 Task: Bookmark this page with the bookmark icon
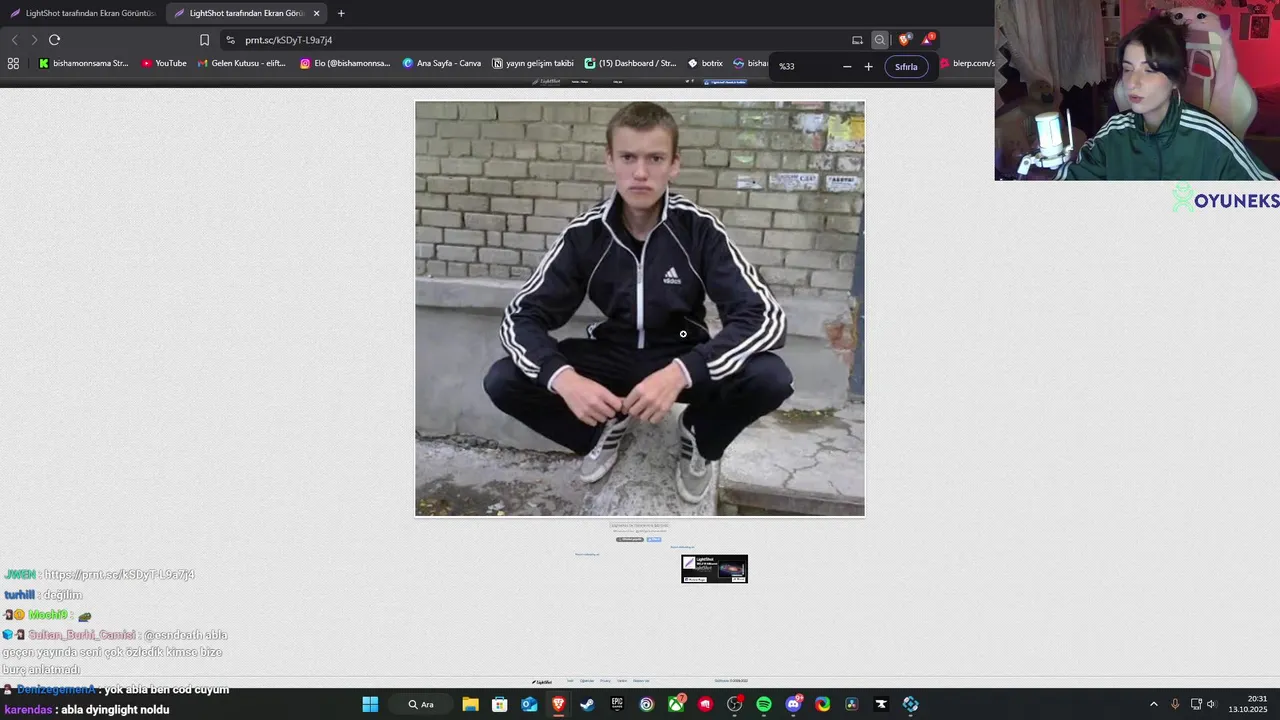coord(204,40)
